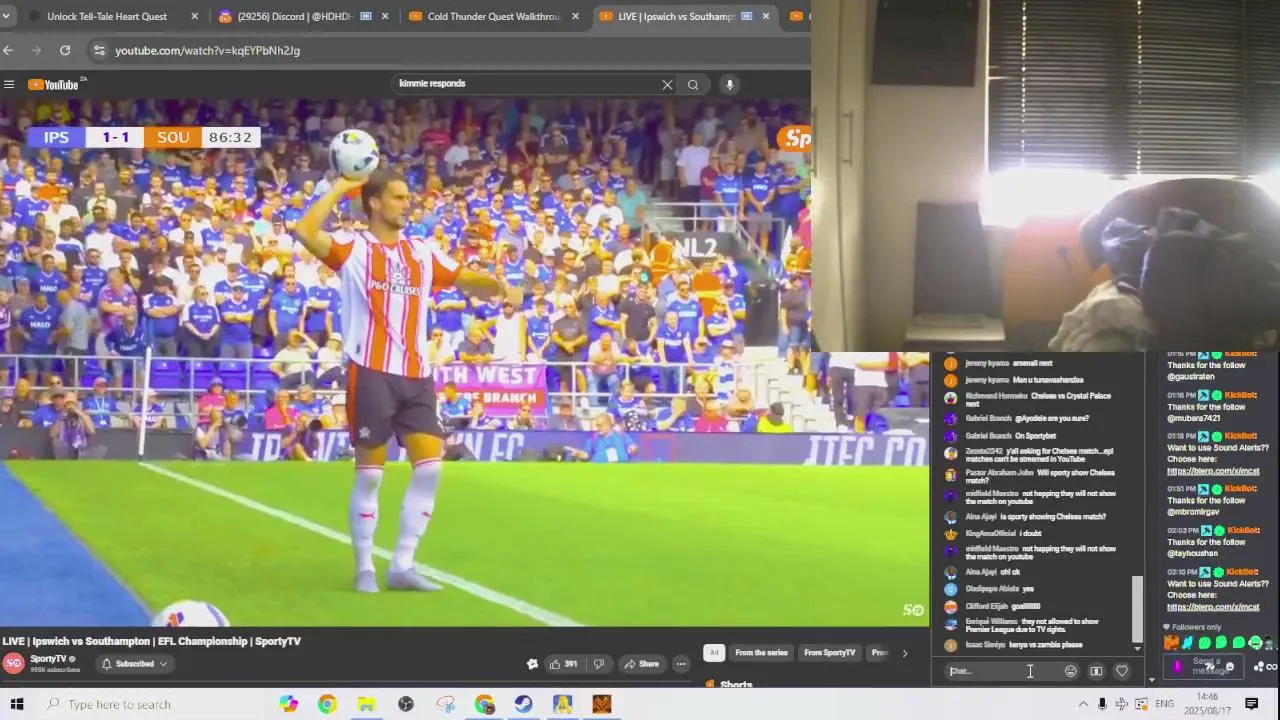The height and width of the screenshot is (720, 1280).
Task: Show more filter chips with right chevron
Action: [905, 653]
